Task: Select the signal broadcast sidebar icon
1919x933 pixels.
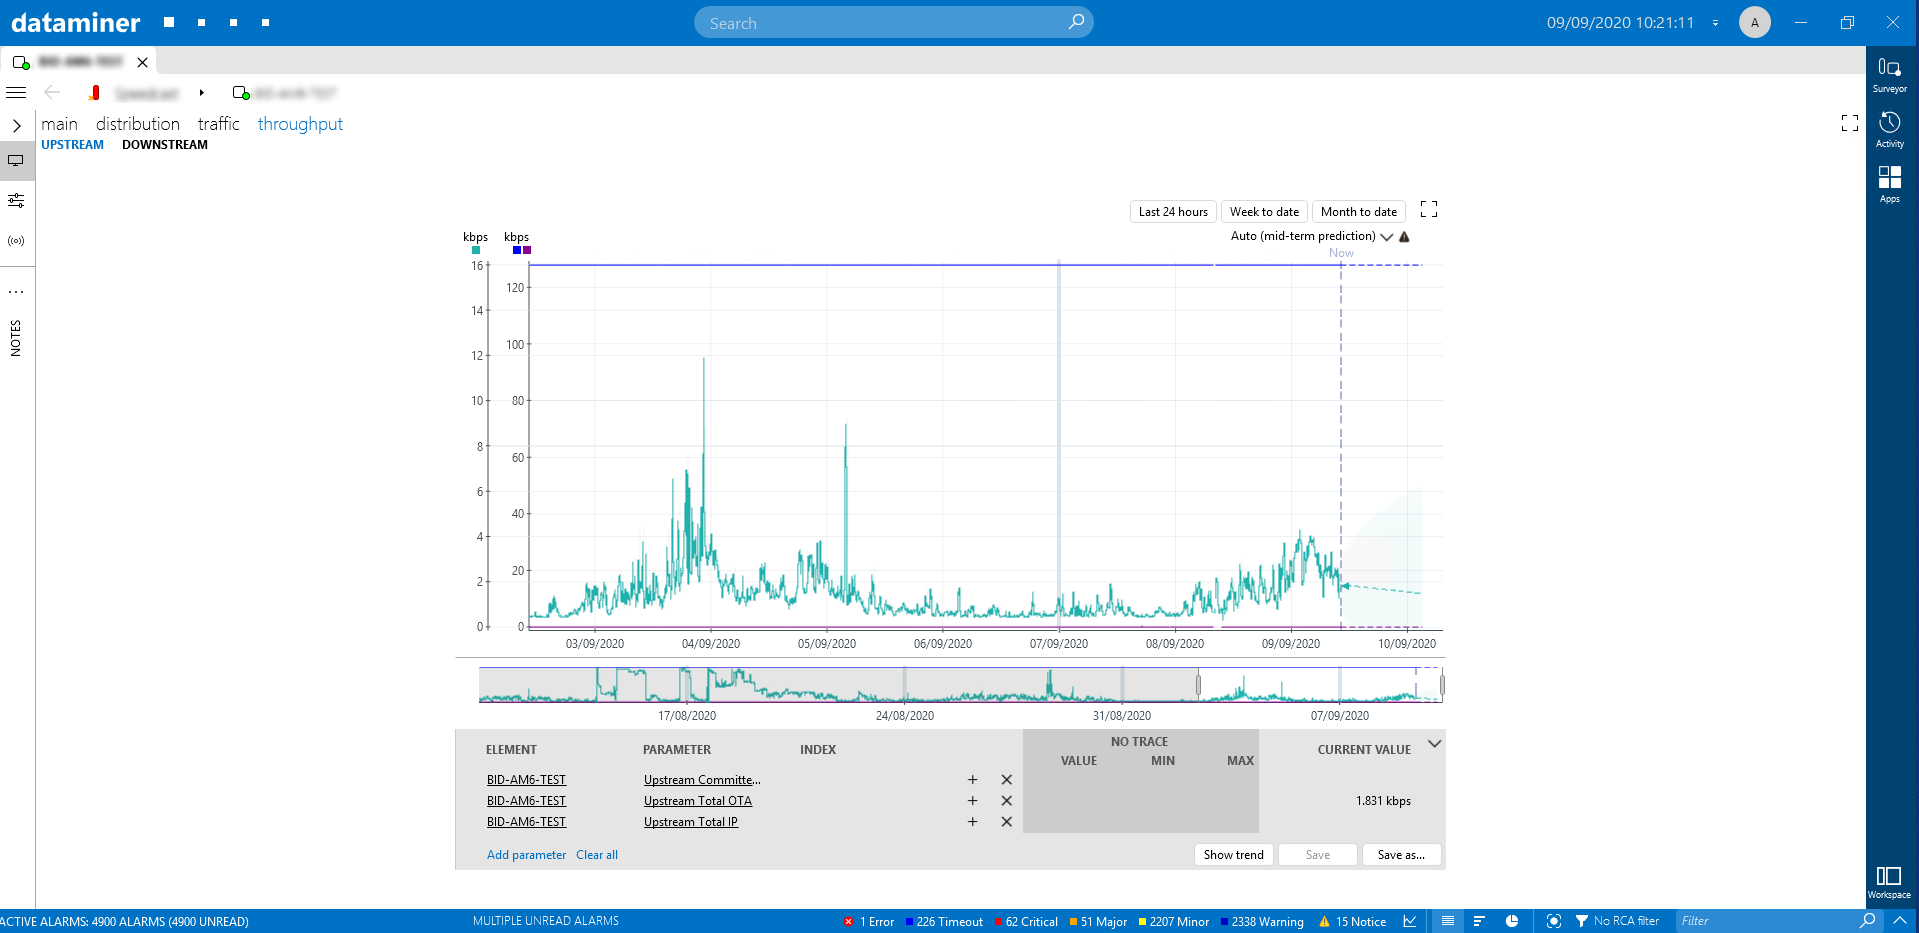Action: pyautogui.click(x=16, y=241)
